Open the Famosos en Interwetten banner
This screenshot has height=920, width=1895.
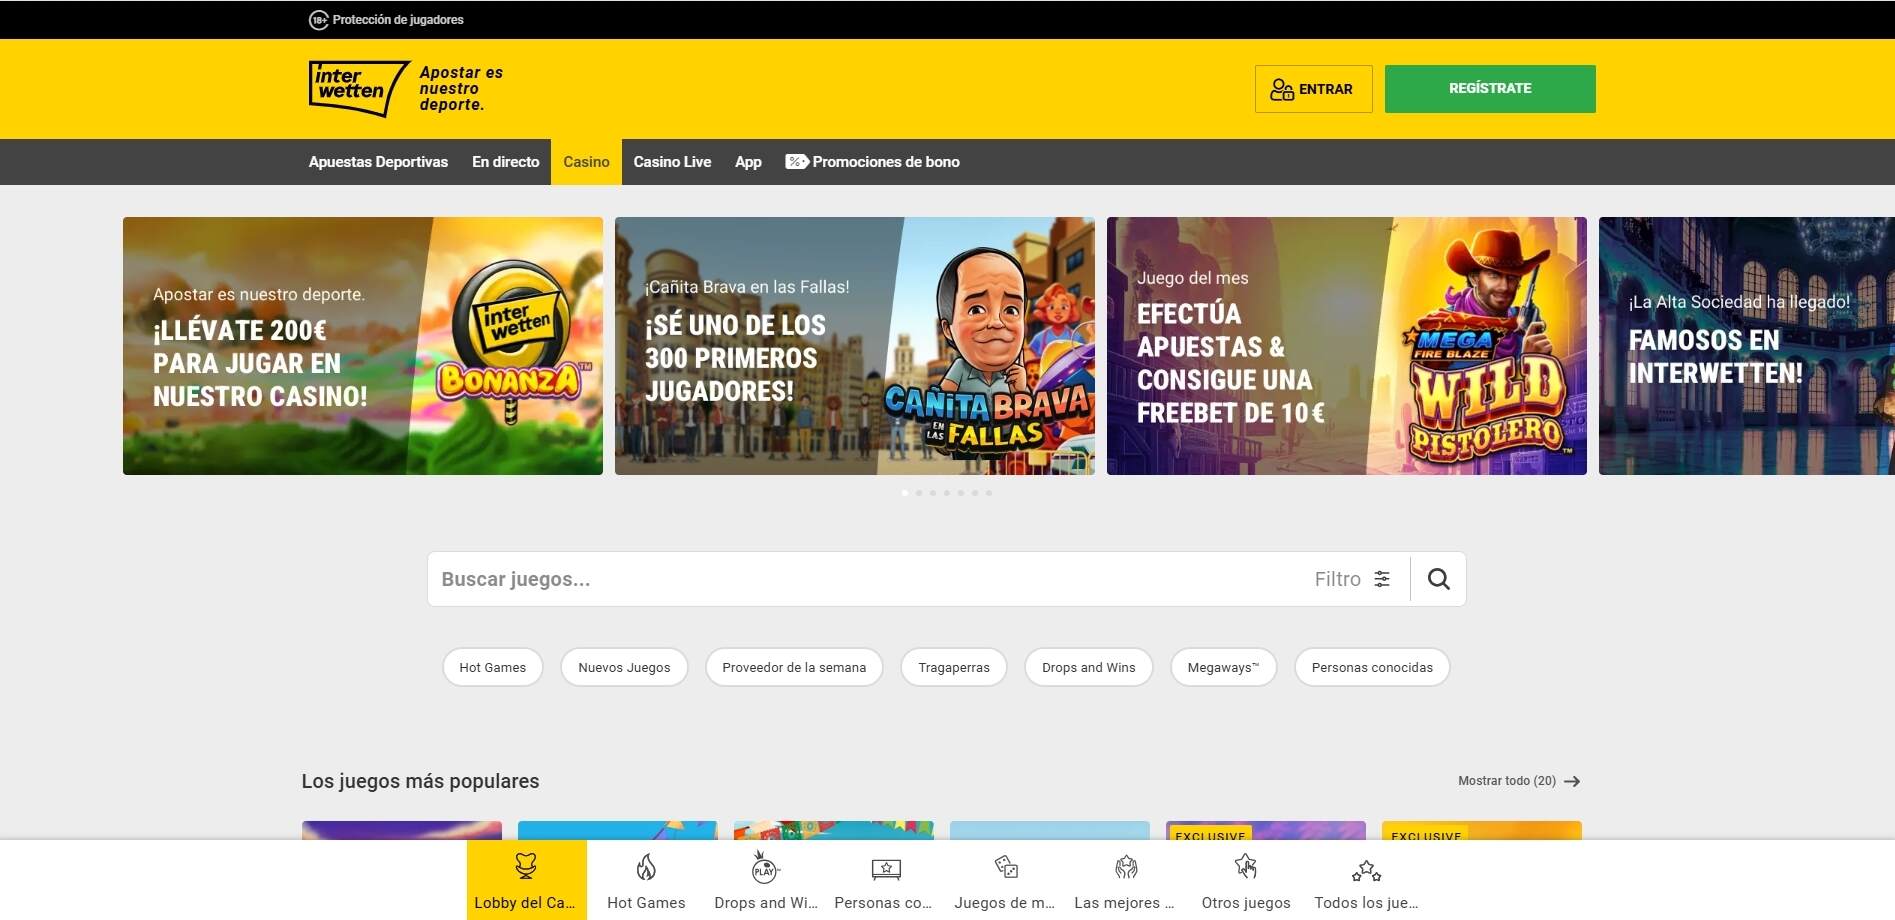(x=1747, y=346)
